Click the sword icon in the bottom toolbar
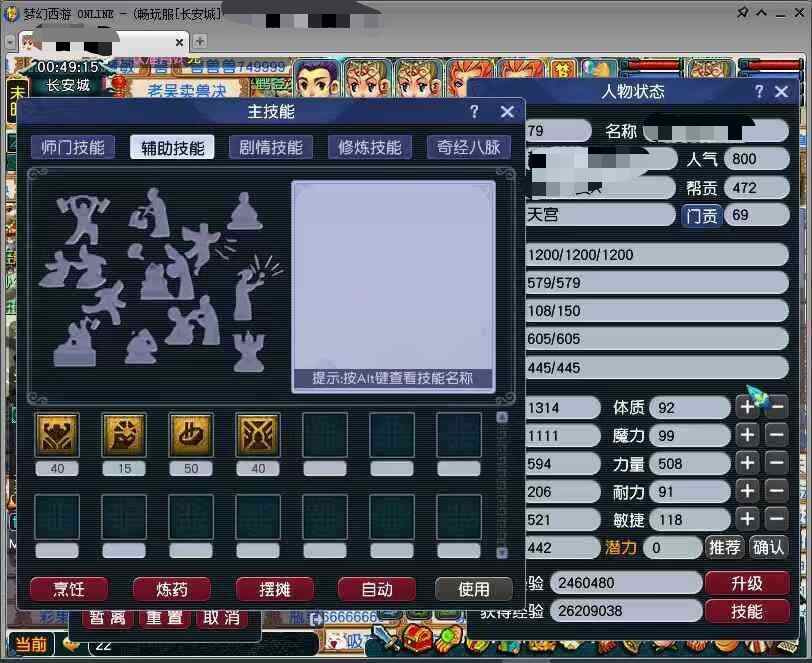 387,638
